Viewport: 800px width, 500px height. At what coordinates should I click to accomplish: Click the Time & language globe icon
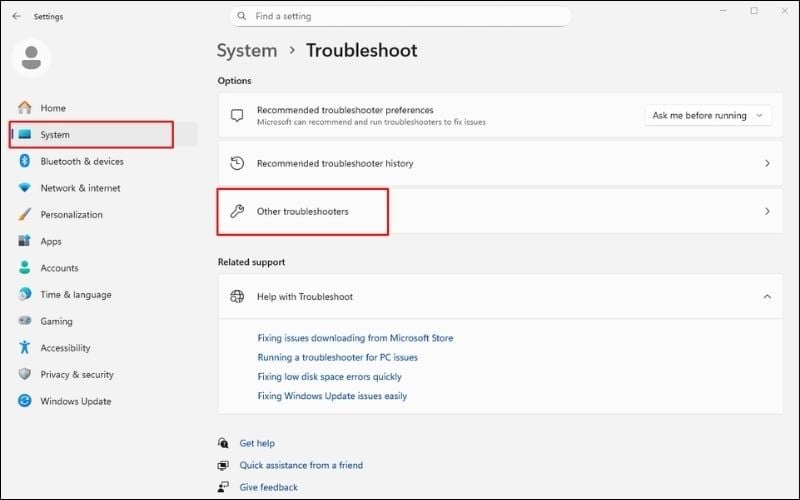point(24,294)
